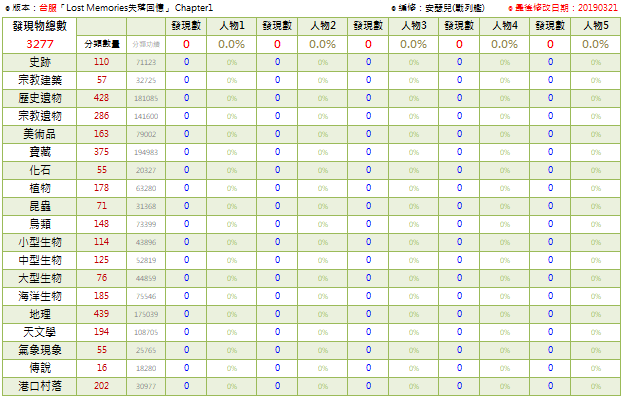Click the score value 30977
This screenshot has height=398, width=623.
146,386
